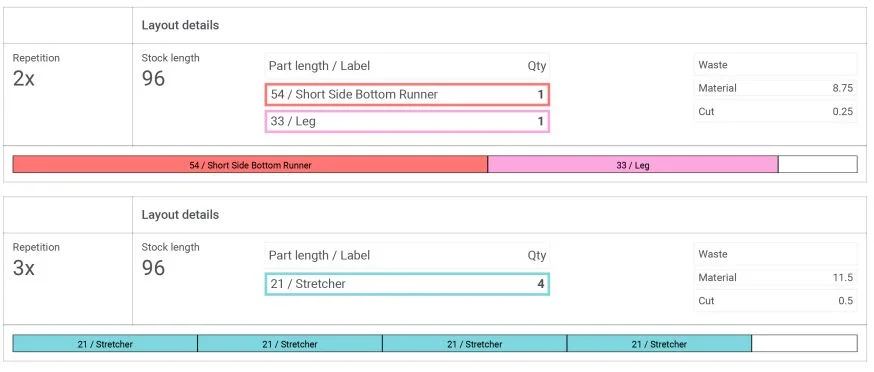Click the Material waste value 8.75

(842, 88)
